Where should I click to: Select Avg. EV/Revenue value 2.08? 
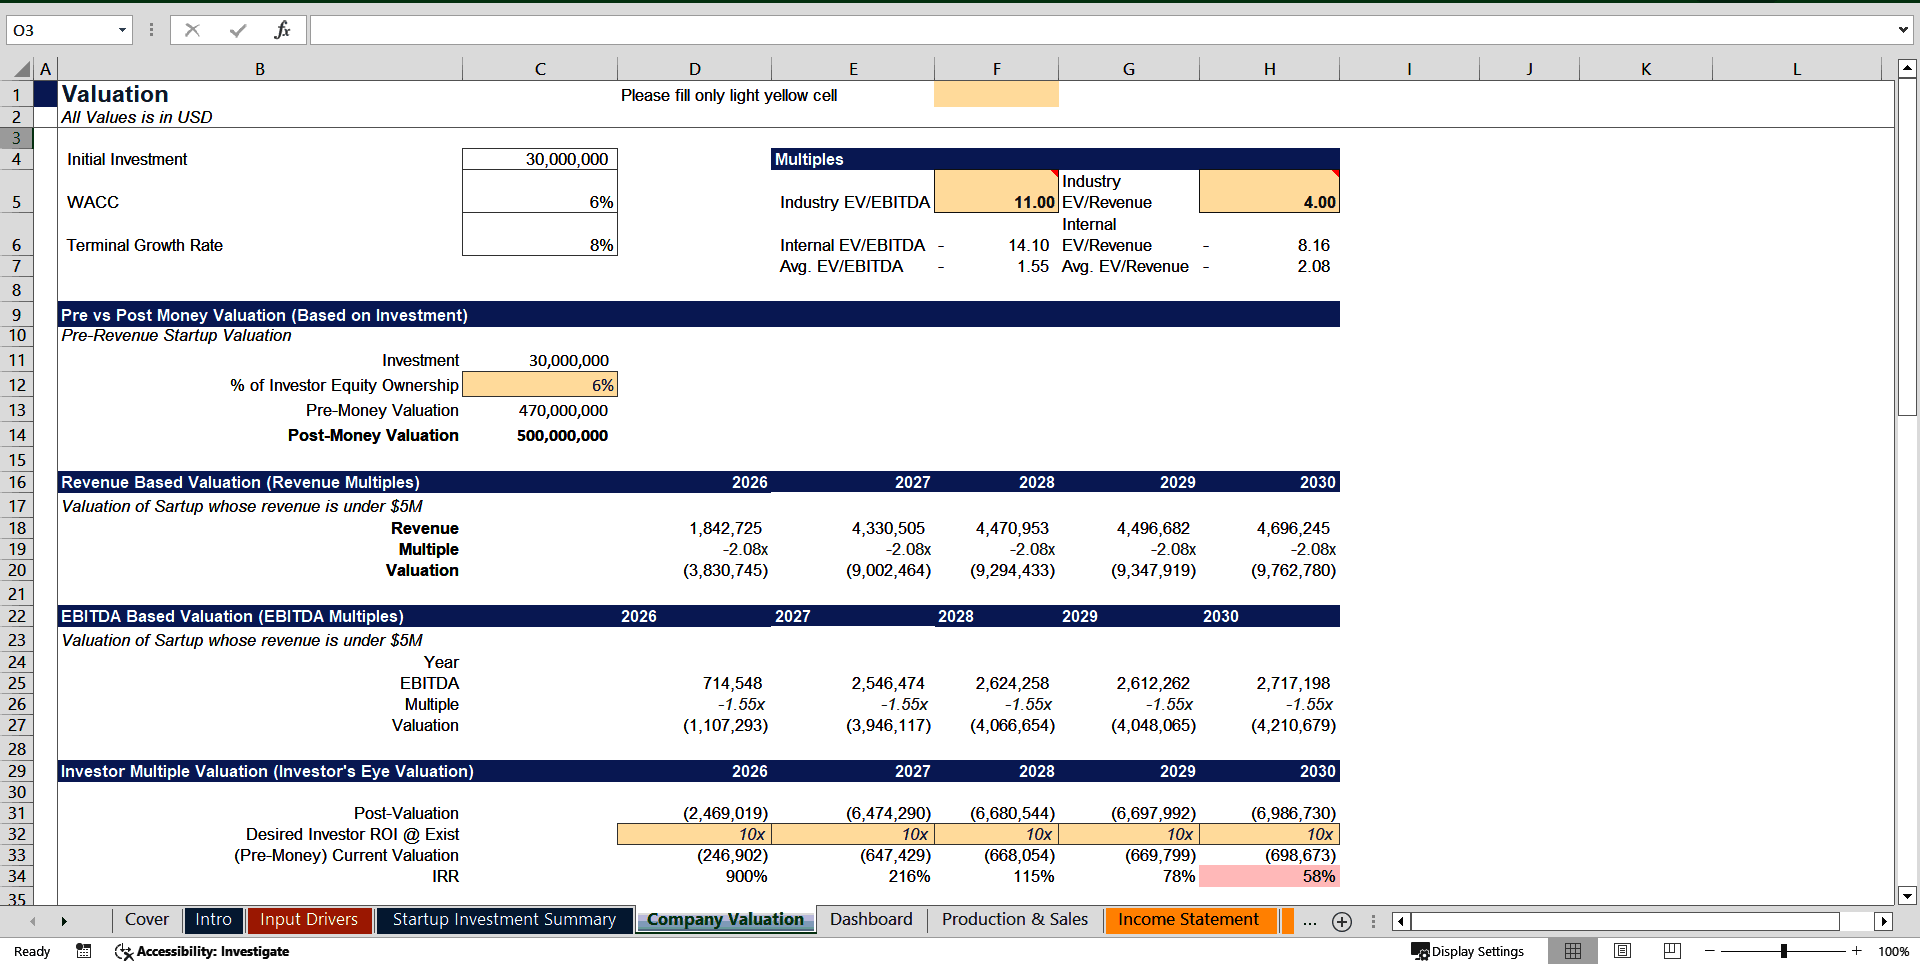tap(1269, 266)
